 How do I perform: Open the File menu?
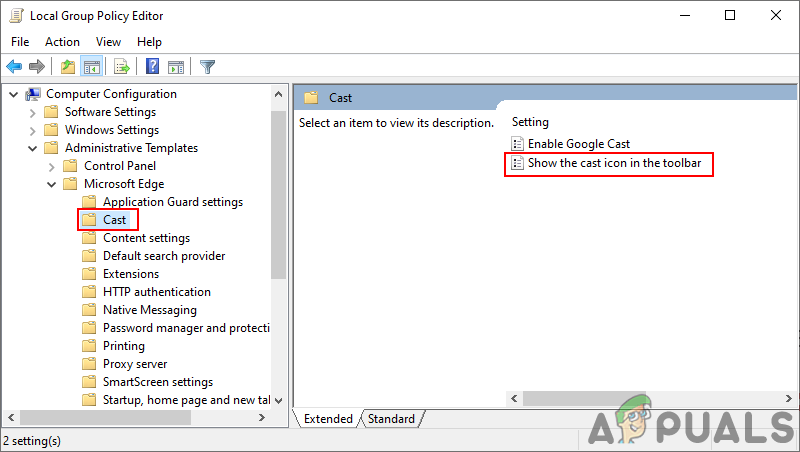pyautogui.click(x=20, y=42)
